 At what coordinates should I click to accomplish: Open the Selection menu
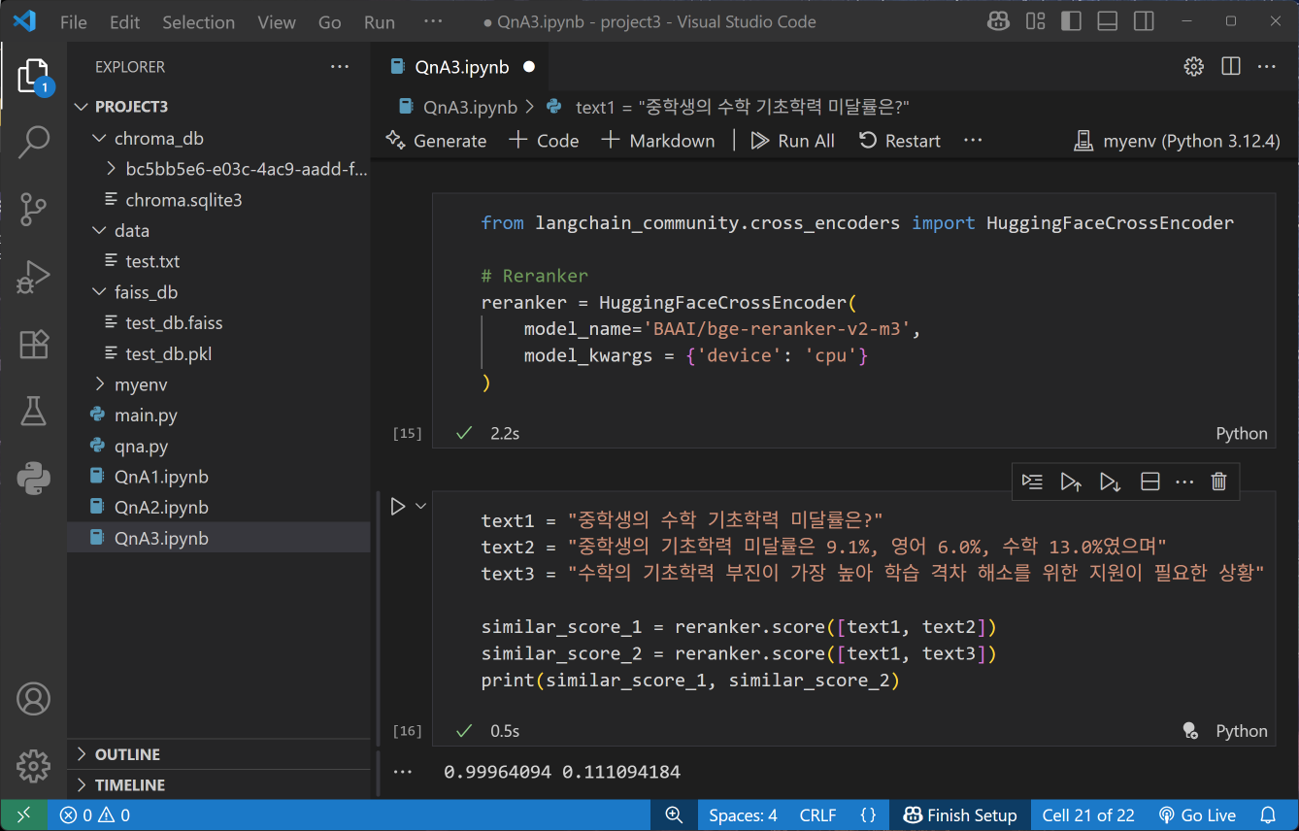[198, 21]
